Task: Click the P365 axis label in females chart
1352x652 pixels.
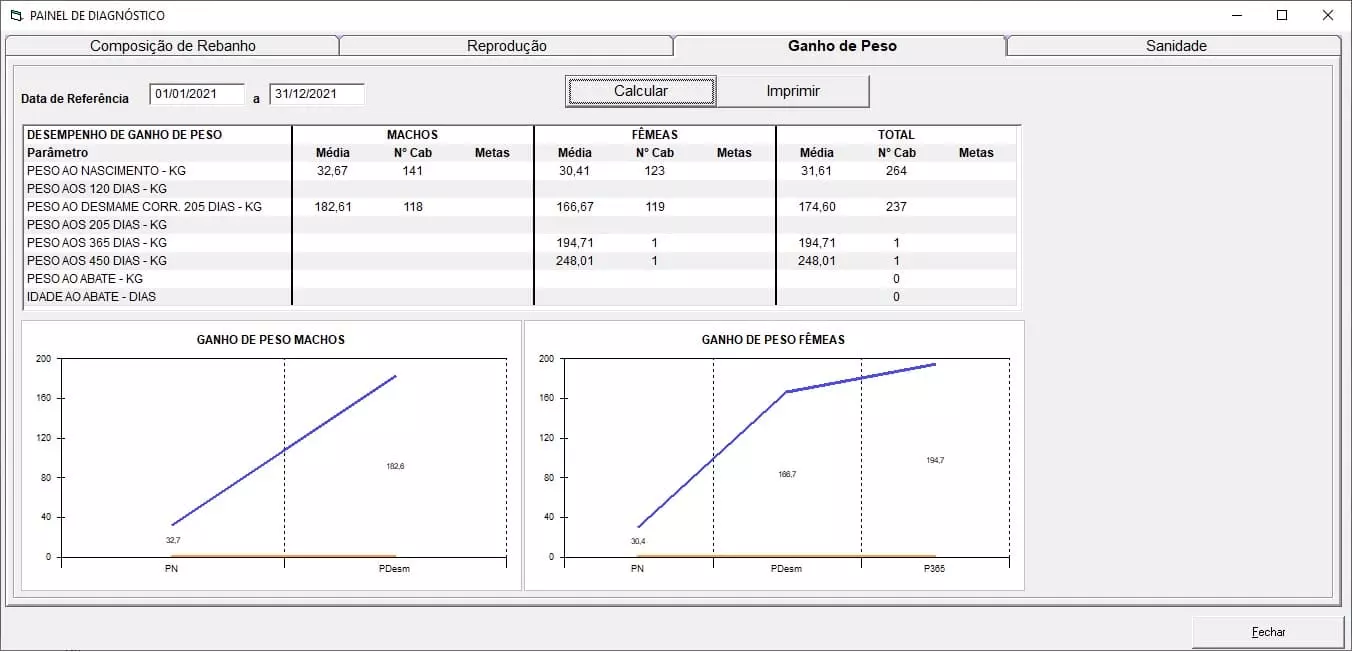Action: click(935, 569)
